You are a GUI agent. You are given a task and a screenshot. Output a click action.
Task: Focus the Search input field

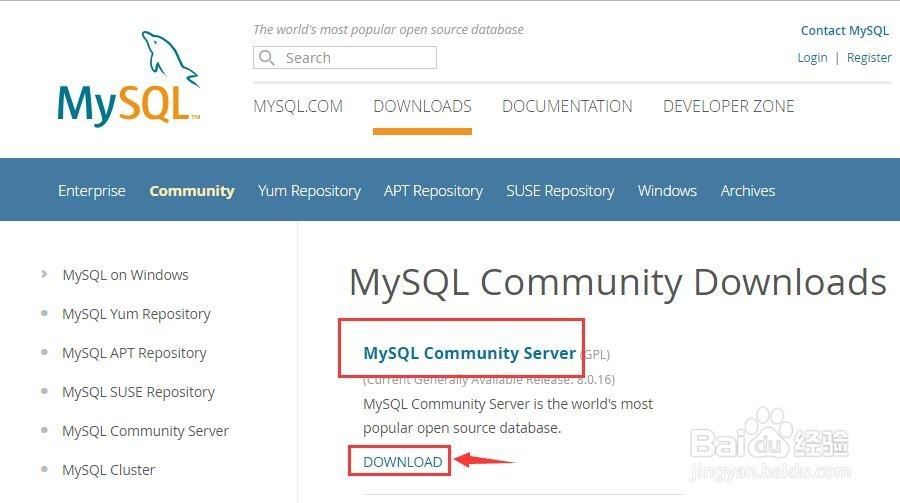345,57
